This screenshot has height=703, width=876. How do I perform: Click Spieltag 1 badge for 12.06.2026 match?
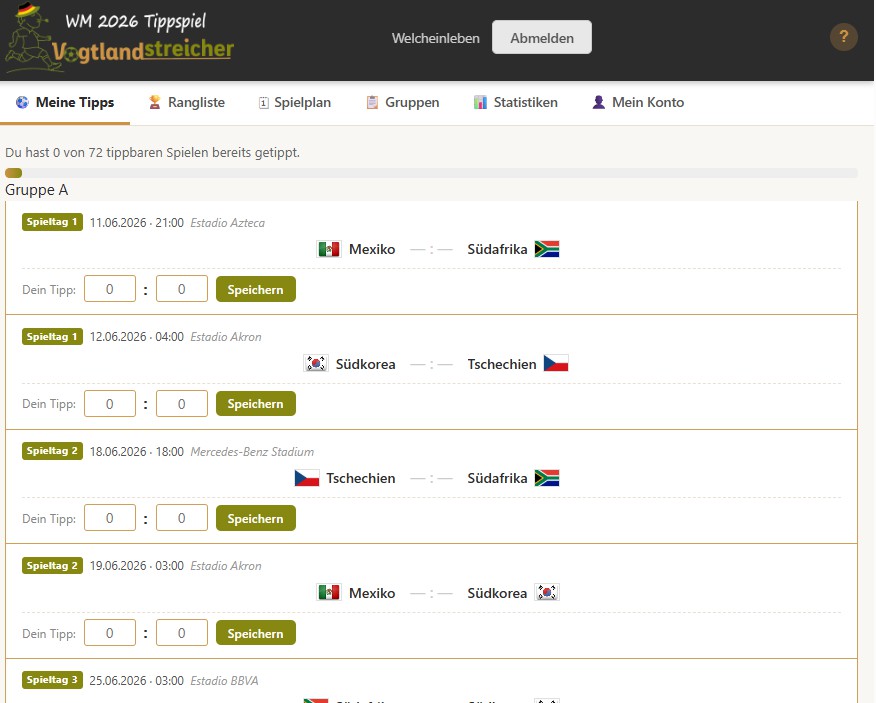click(53, 336)
